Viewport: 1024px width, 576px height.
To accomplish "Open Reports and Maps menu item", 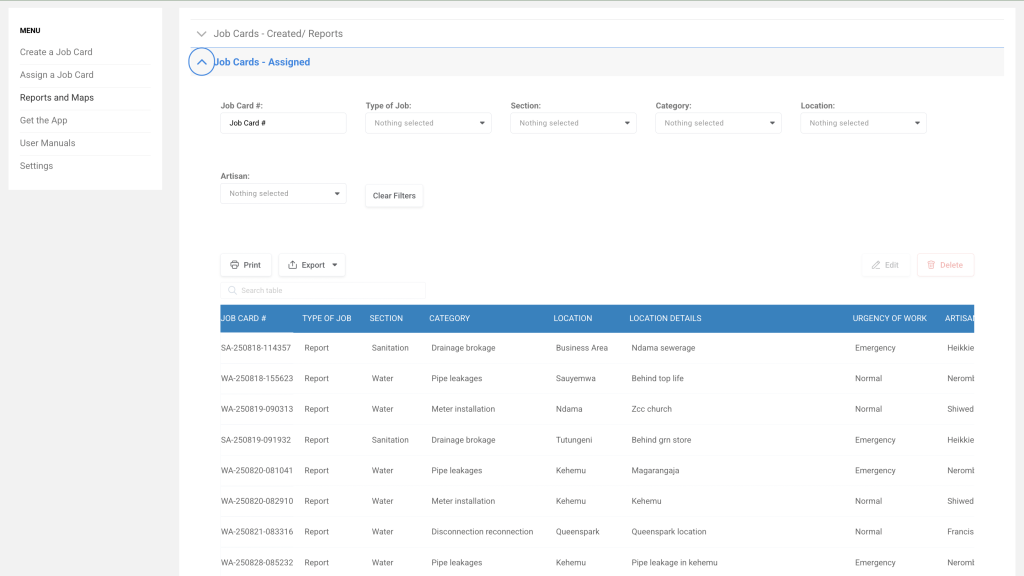I will (57, 98).
